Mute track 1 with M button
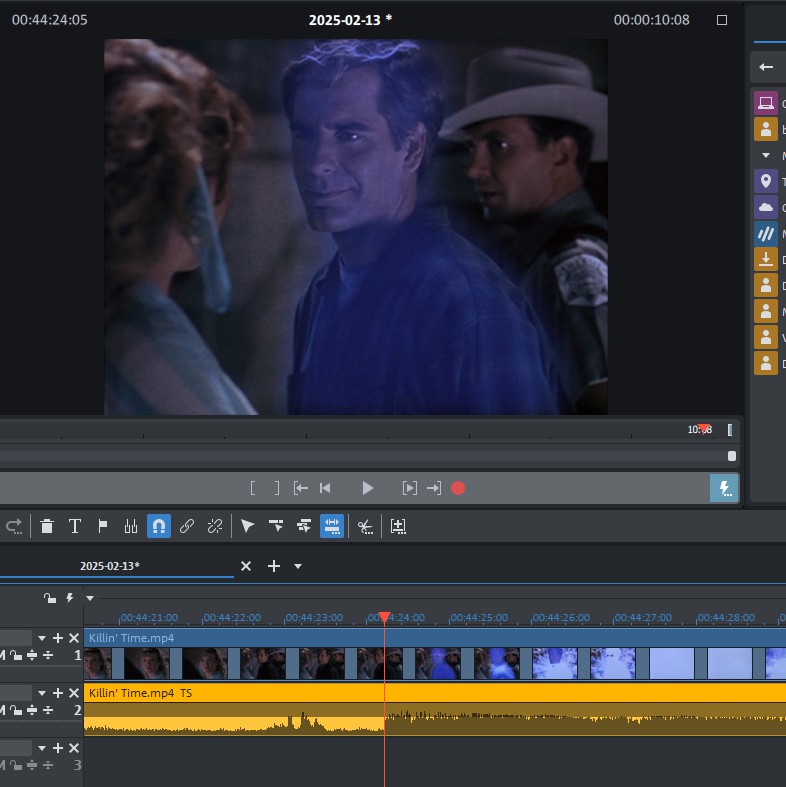 coord(3,655)
